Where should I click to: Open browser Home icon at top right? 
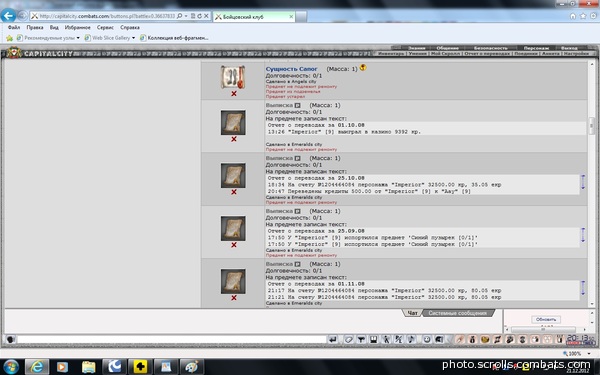point(573,16)
